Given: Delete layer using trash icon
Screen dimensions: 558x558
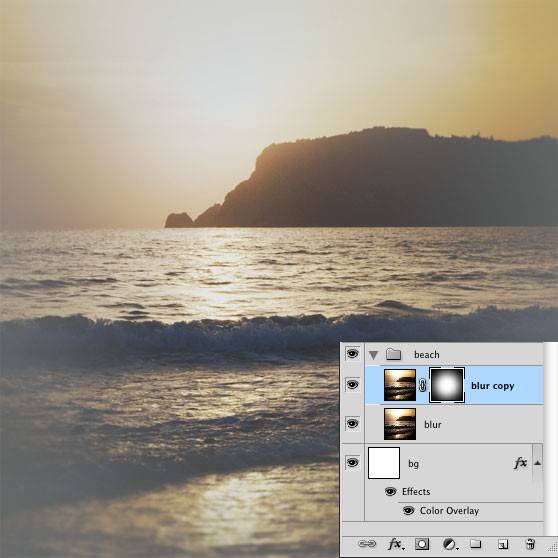Looking at the screenshot, I should click(530, 544).
